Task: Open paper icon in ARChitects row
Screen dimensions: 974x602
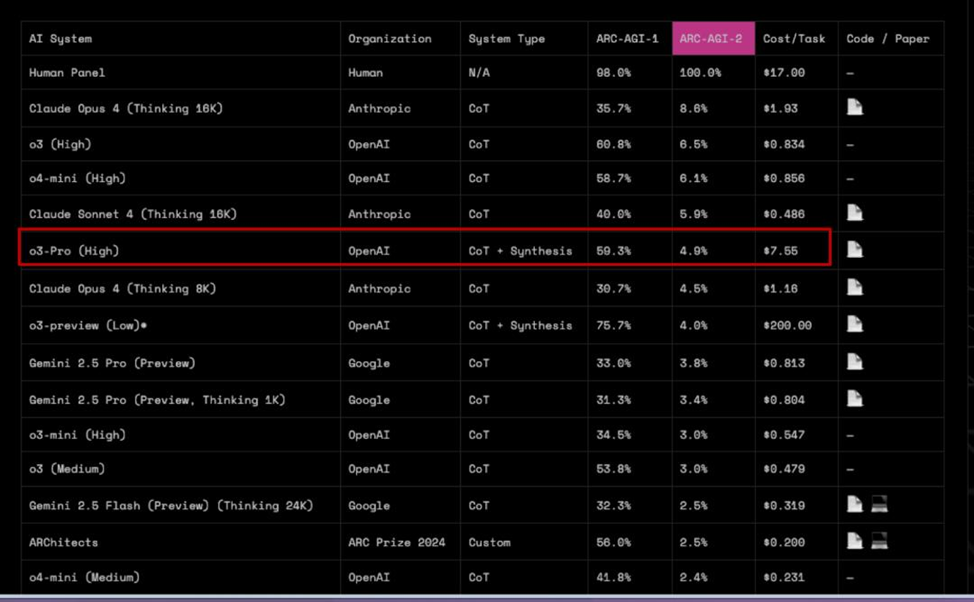Action: (x=855, y=541)
